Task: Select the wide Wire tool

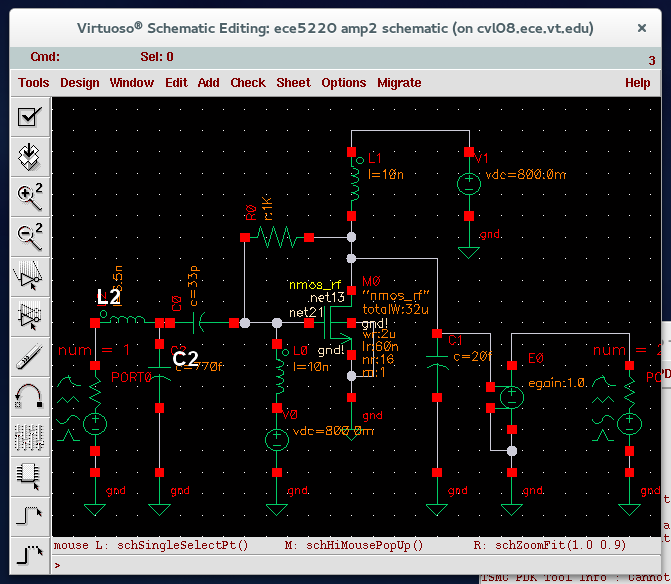Action: coord(30,555)
